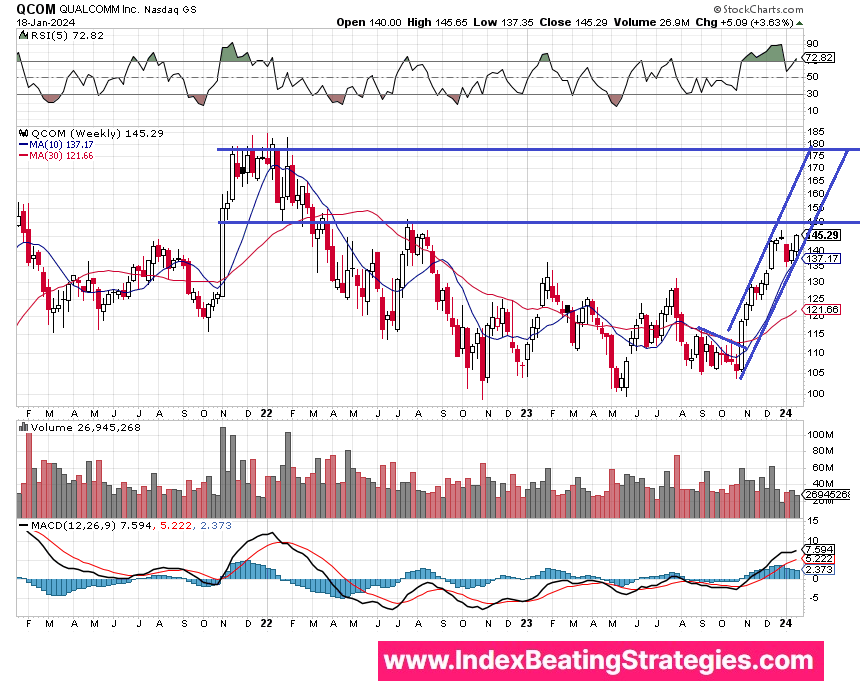Image resolution: width=860 pixels, height=696 pixels.
Task: Click the 125 price axis label
Action: coord(816,299)
